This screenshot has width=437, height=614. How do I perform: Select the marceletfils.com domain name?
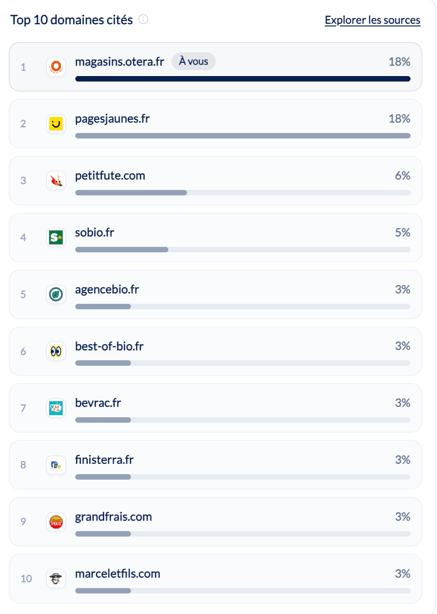tap(117, 574)
